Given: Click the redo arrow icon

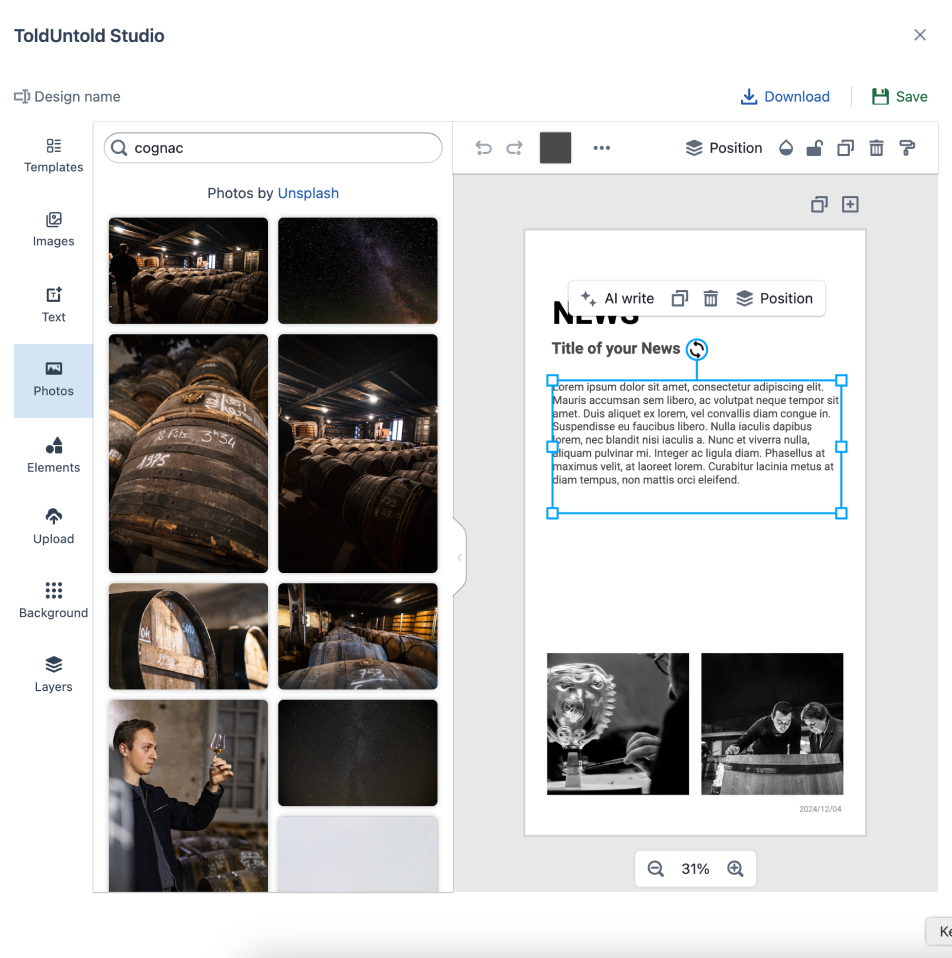Looking at the screenshot, I should coord(514,148).
